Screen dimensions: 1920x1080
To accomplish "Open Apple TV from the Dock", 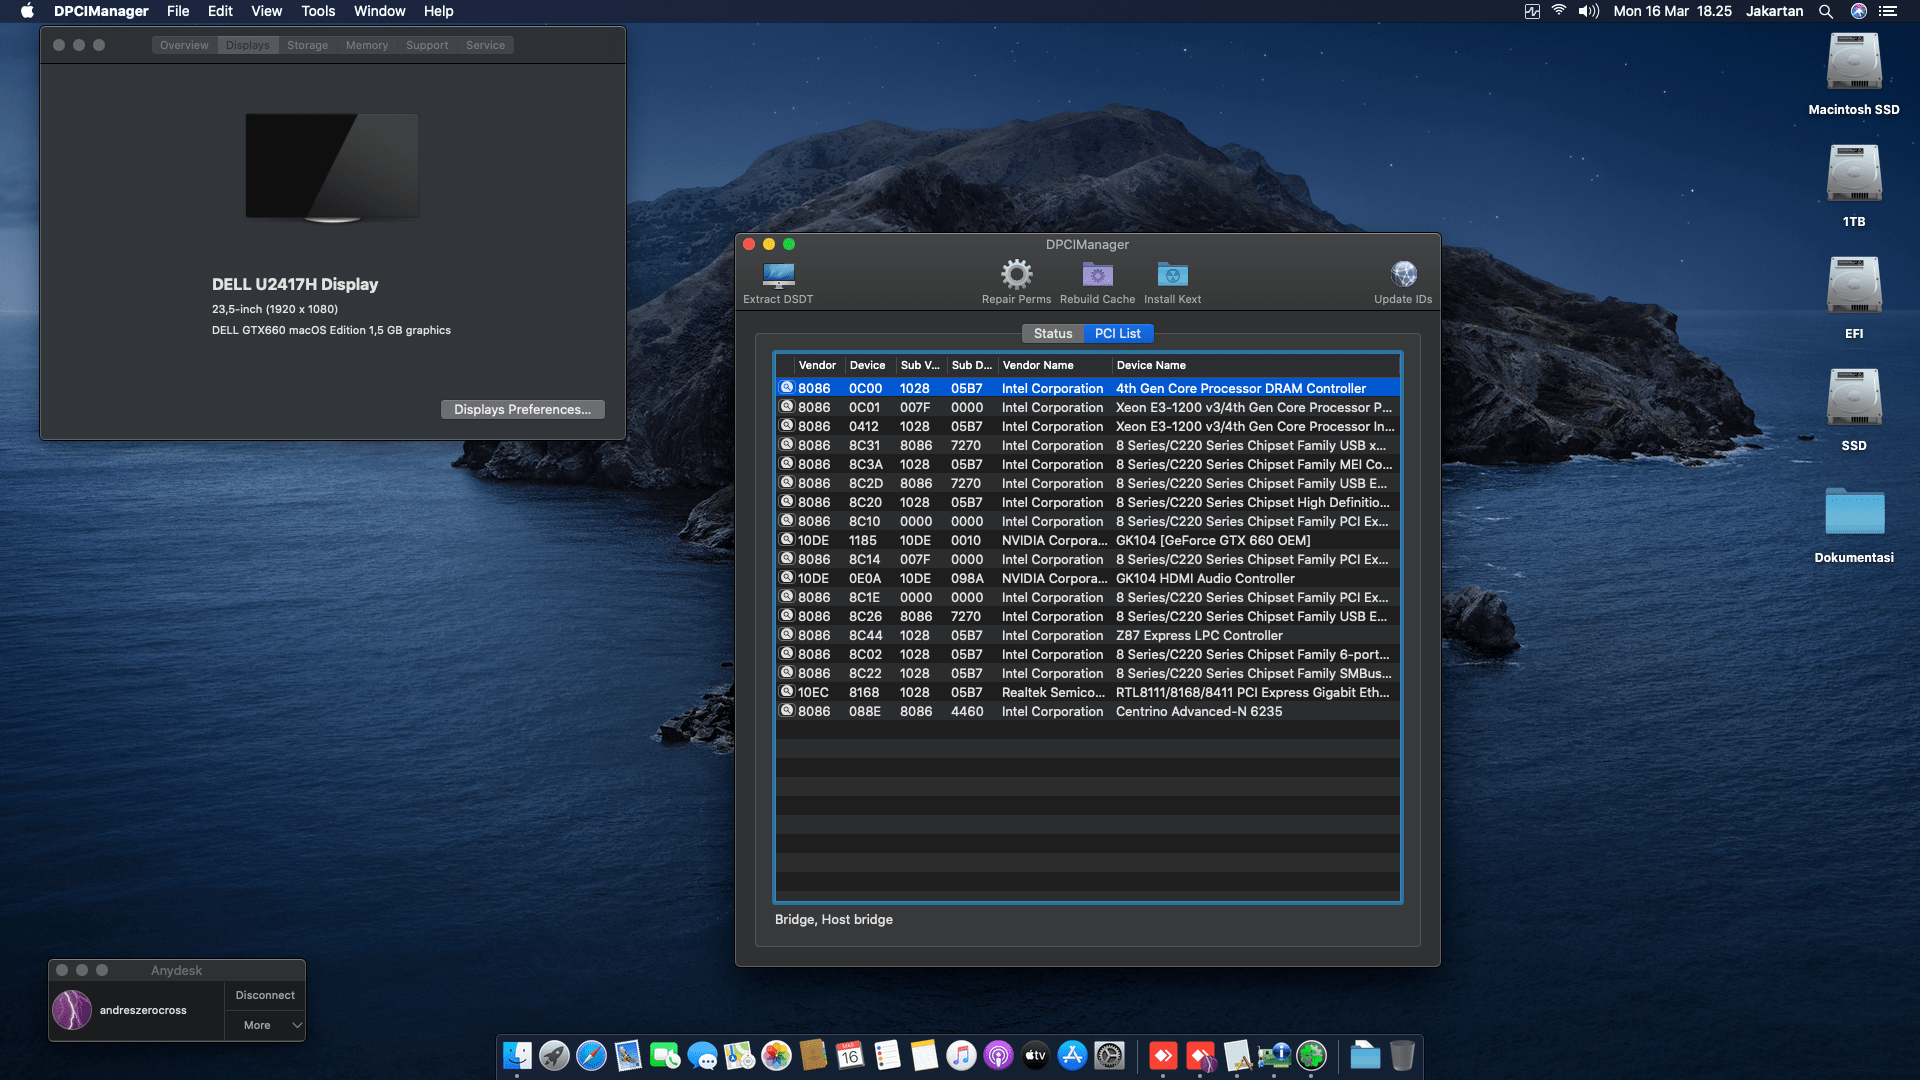I will (x=1035, y=1055).
